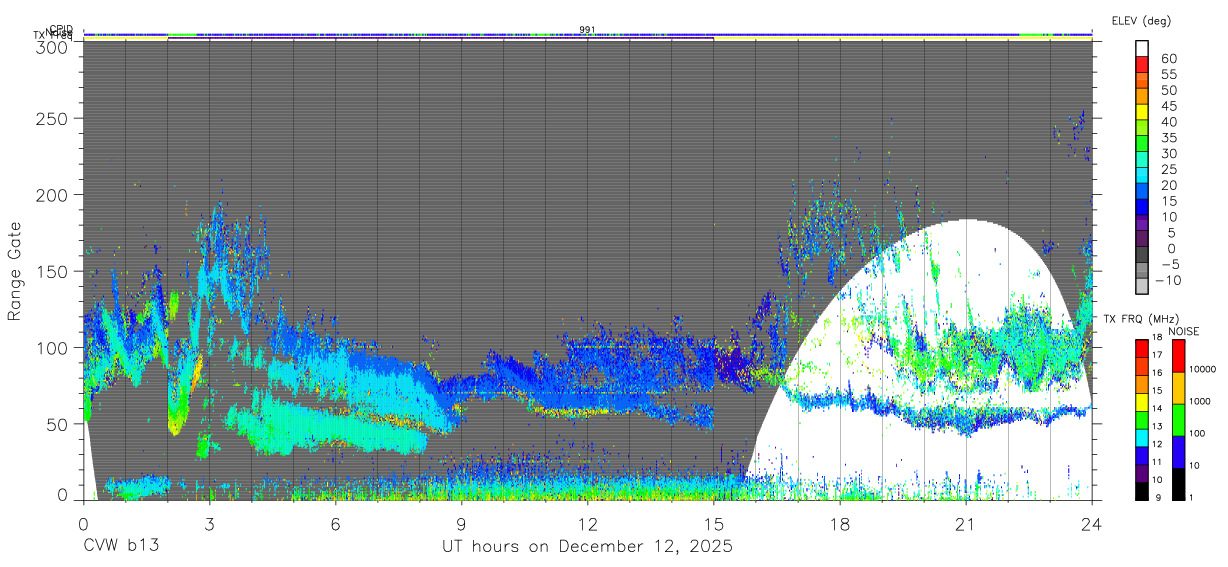The width and height of the screenshot is (1228, 567).
Task: Click the cyan swatch in TX FRQ colorbar
Action: 1141,438
